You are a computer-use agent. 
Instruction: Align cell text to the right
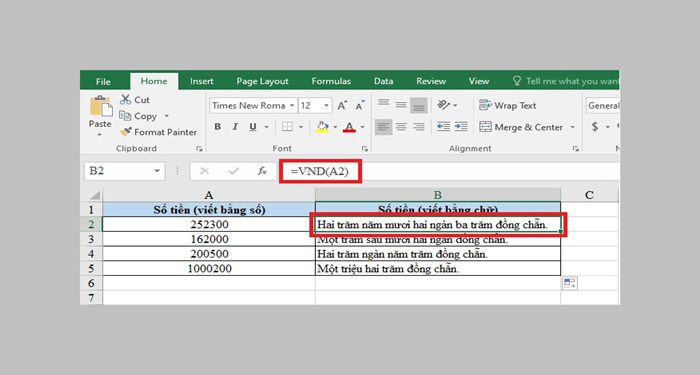pos(419,127)
